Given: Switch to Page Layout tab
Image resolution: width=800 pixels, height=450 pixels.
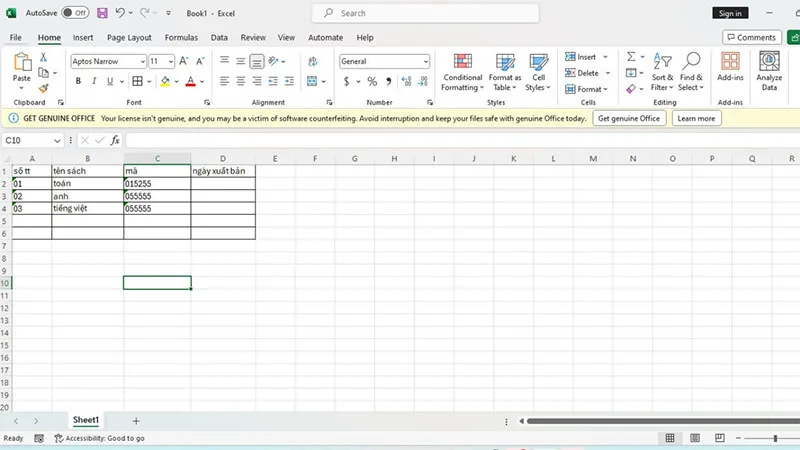Looking at the screenshot, I should click(x=129, y=37).
